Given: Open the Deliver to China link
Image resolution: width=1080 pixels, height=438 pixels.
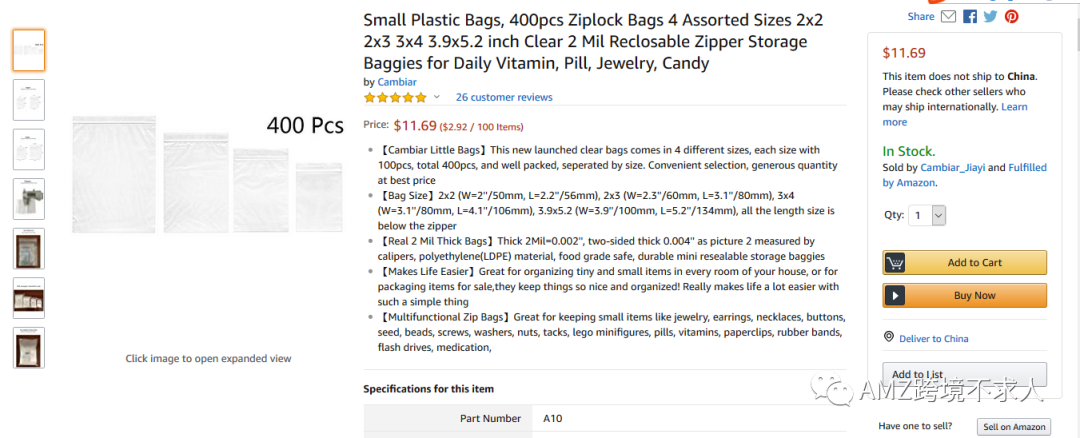Looking at the screenshot, I should click(x=933, y=339).
